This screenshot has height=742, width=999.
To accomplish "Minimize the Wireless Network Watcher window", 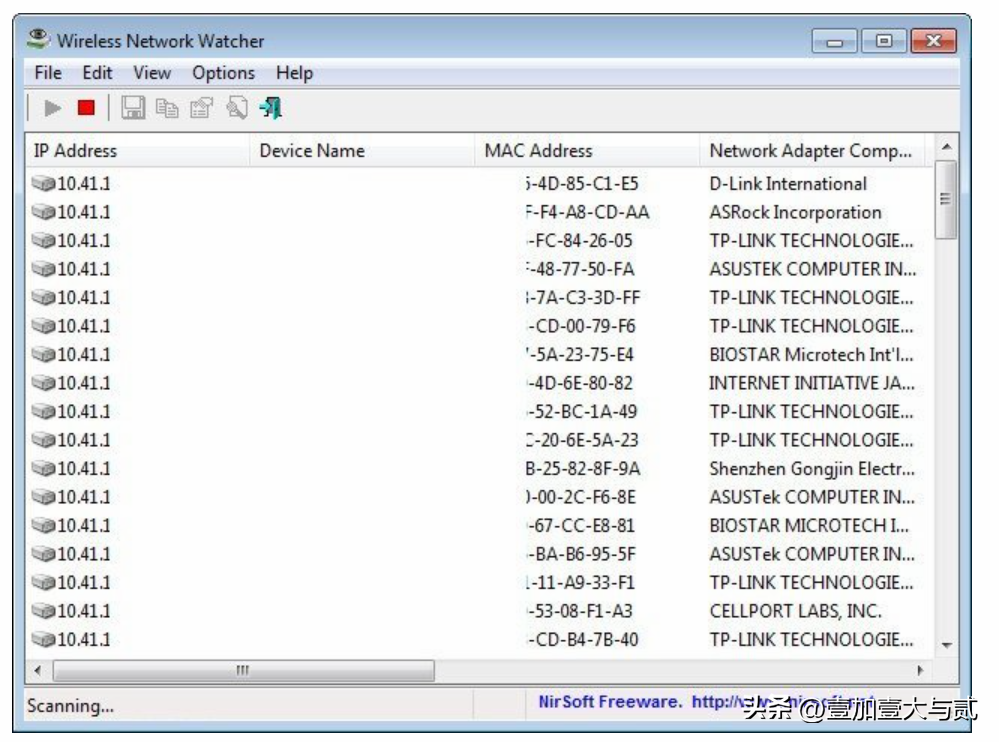I will 835,41.
